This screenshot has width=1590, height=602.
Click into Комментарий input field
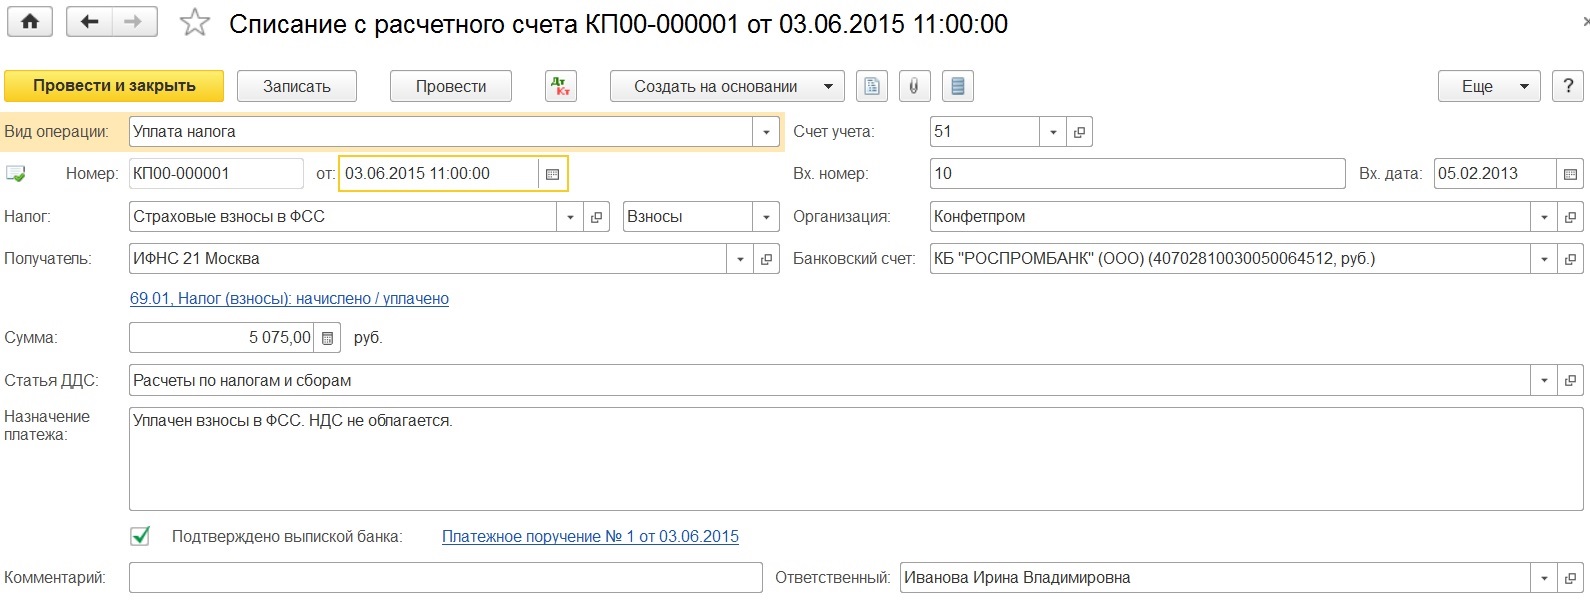pyautogui.click(x=445, y=578)
